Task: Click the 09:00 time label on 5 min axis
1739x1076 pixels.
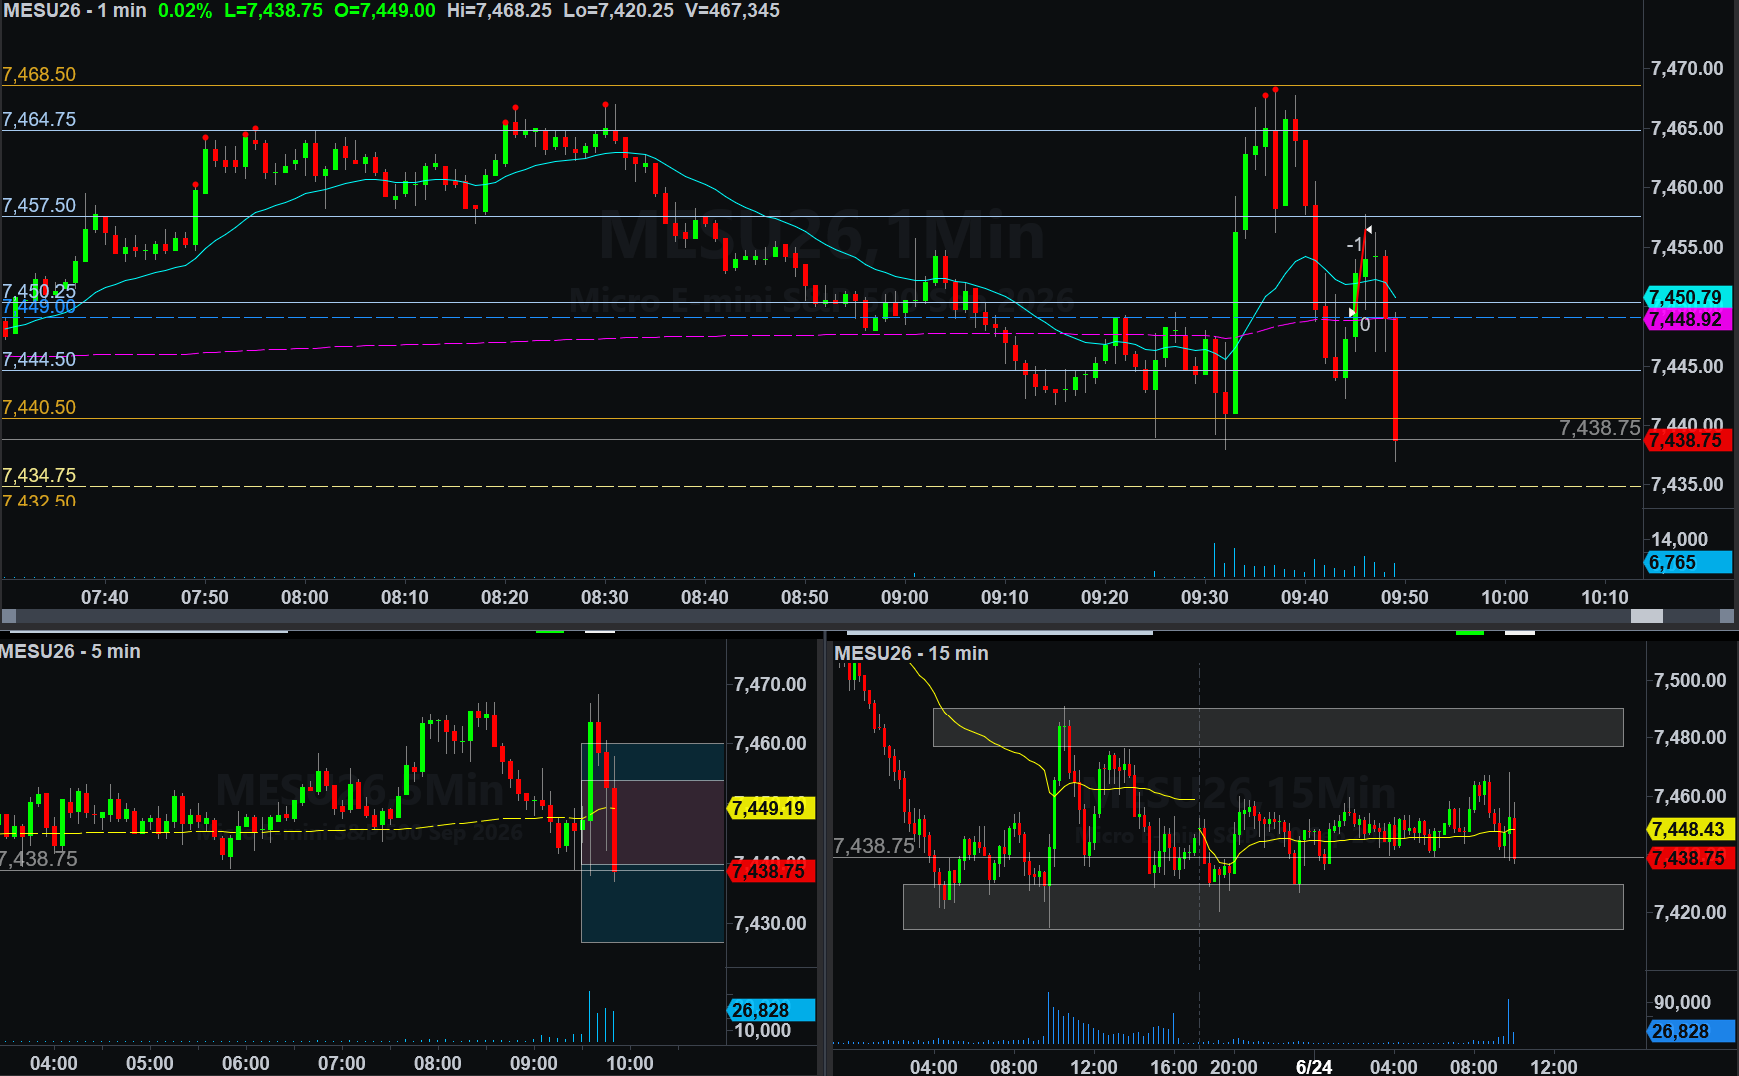Action: (534, 1064)
